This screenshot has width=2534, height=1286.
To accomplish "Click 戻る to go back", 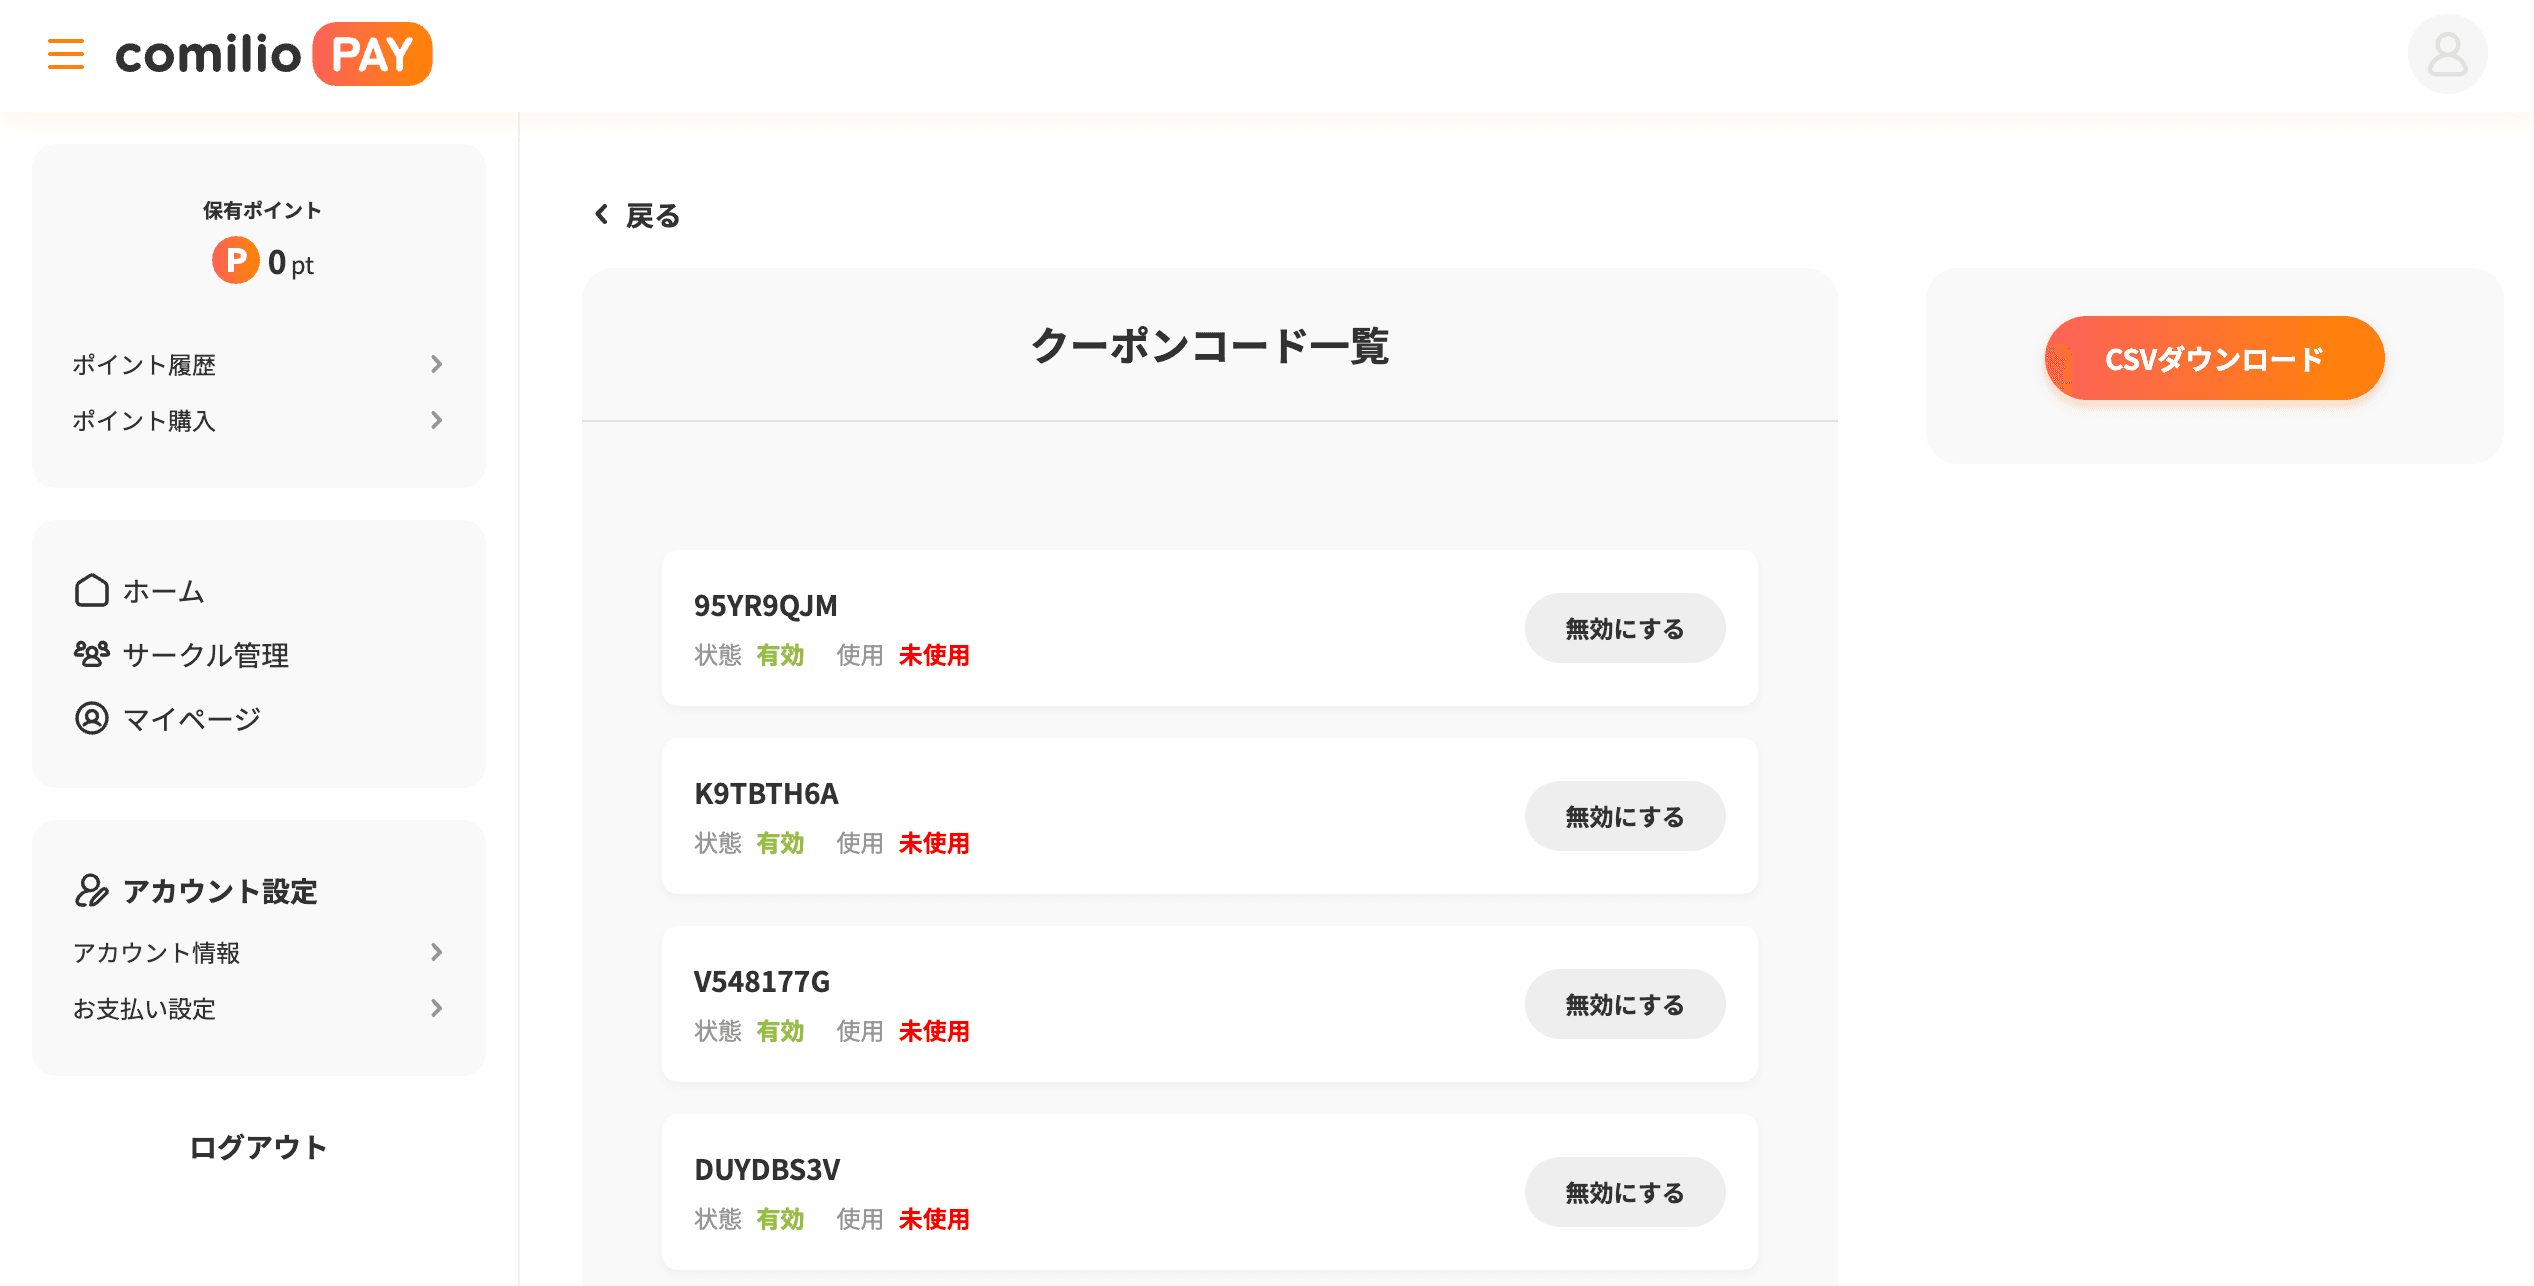I will pos(635,215).
